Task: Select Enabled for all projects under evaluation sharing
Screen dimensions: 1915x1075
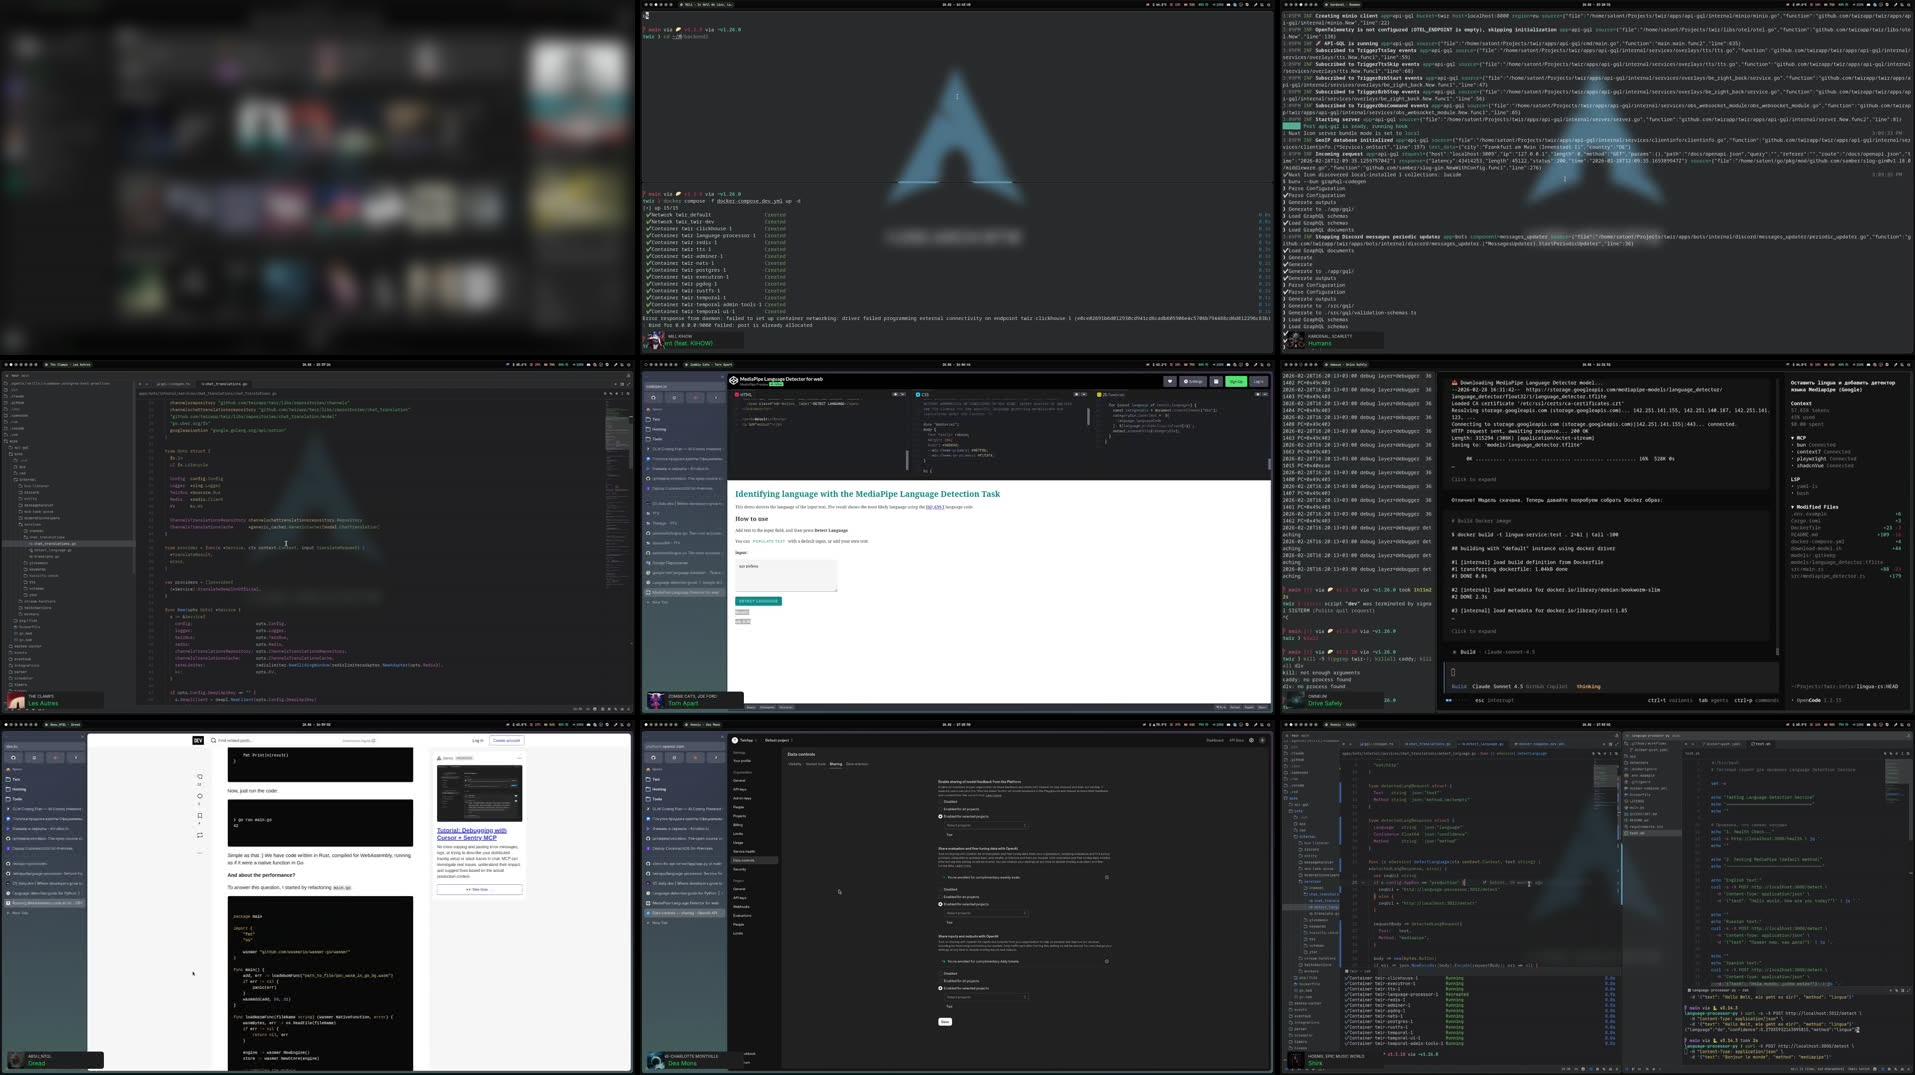Action: pos(941,897)
